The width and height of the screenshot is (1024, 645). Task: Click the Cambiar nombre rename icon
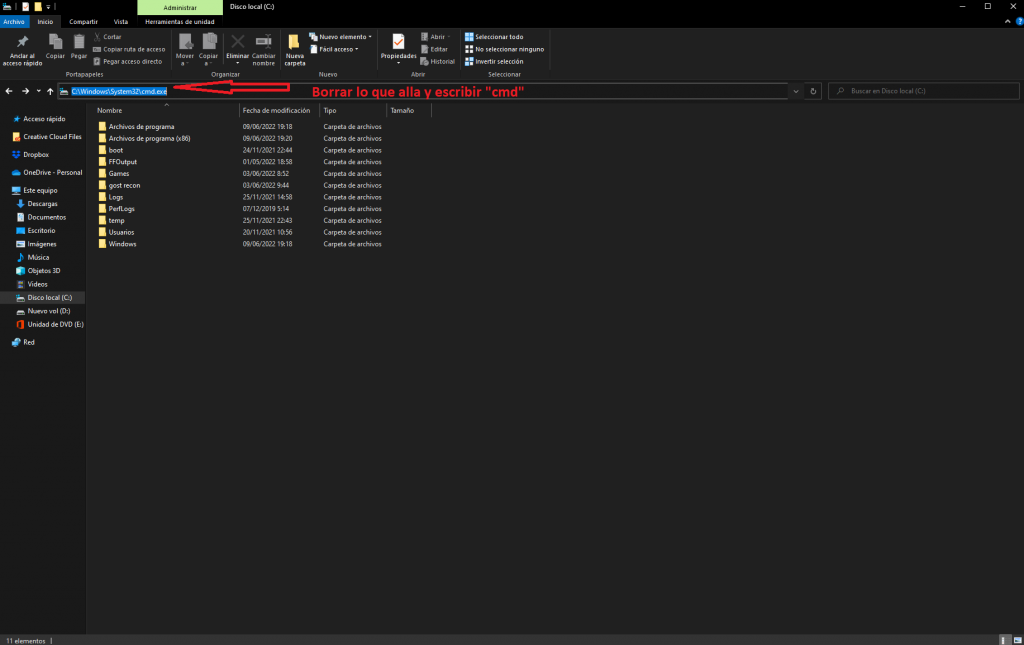[264, 41]
